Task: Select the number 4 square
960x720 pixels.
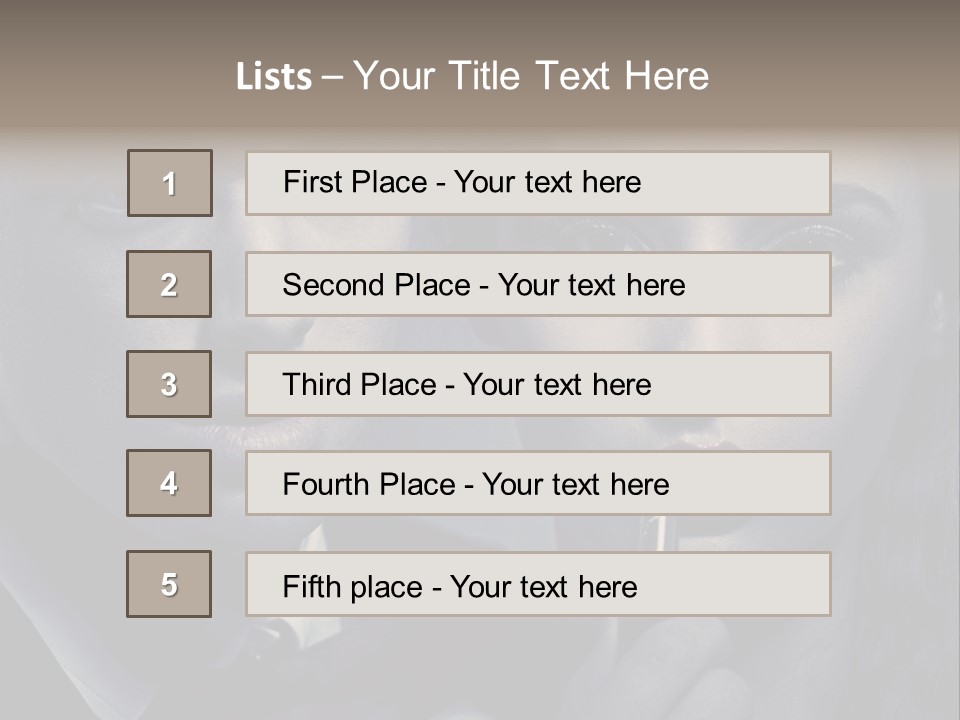Action: coord(169,483)
